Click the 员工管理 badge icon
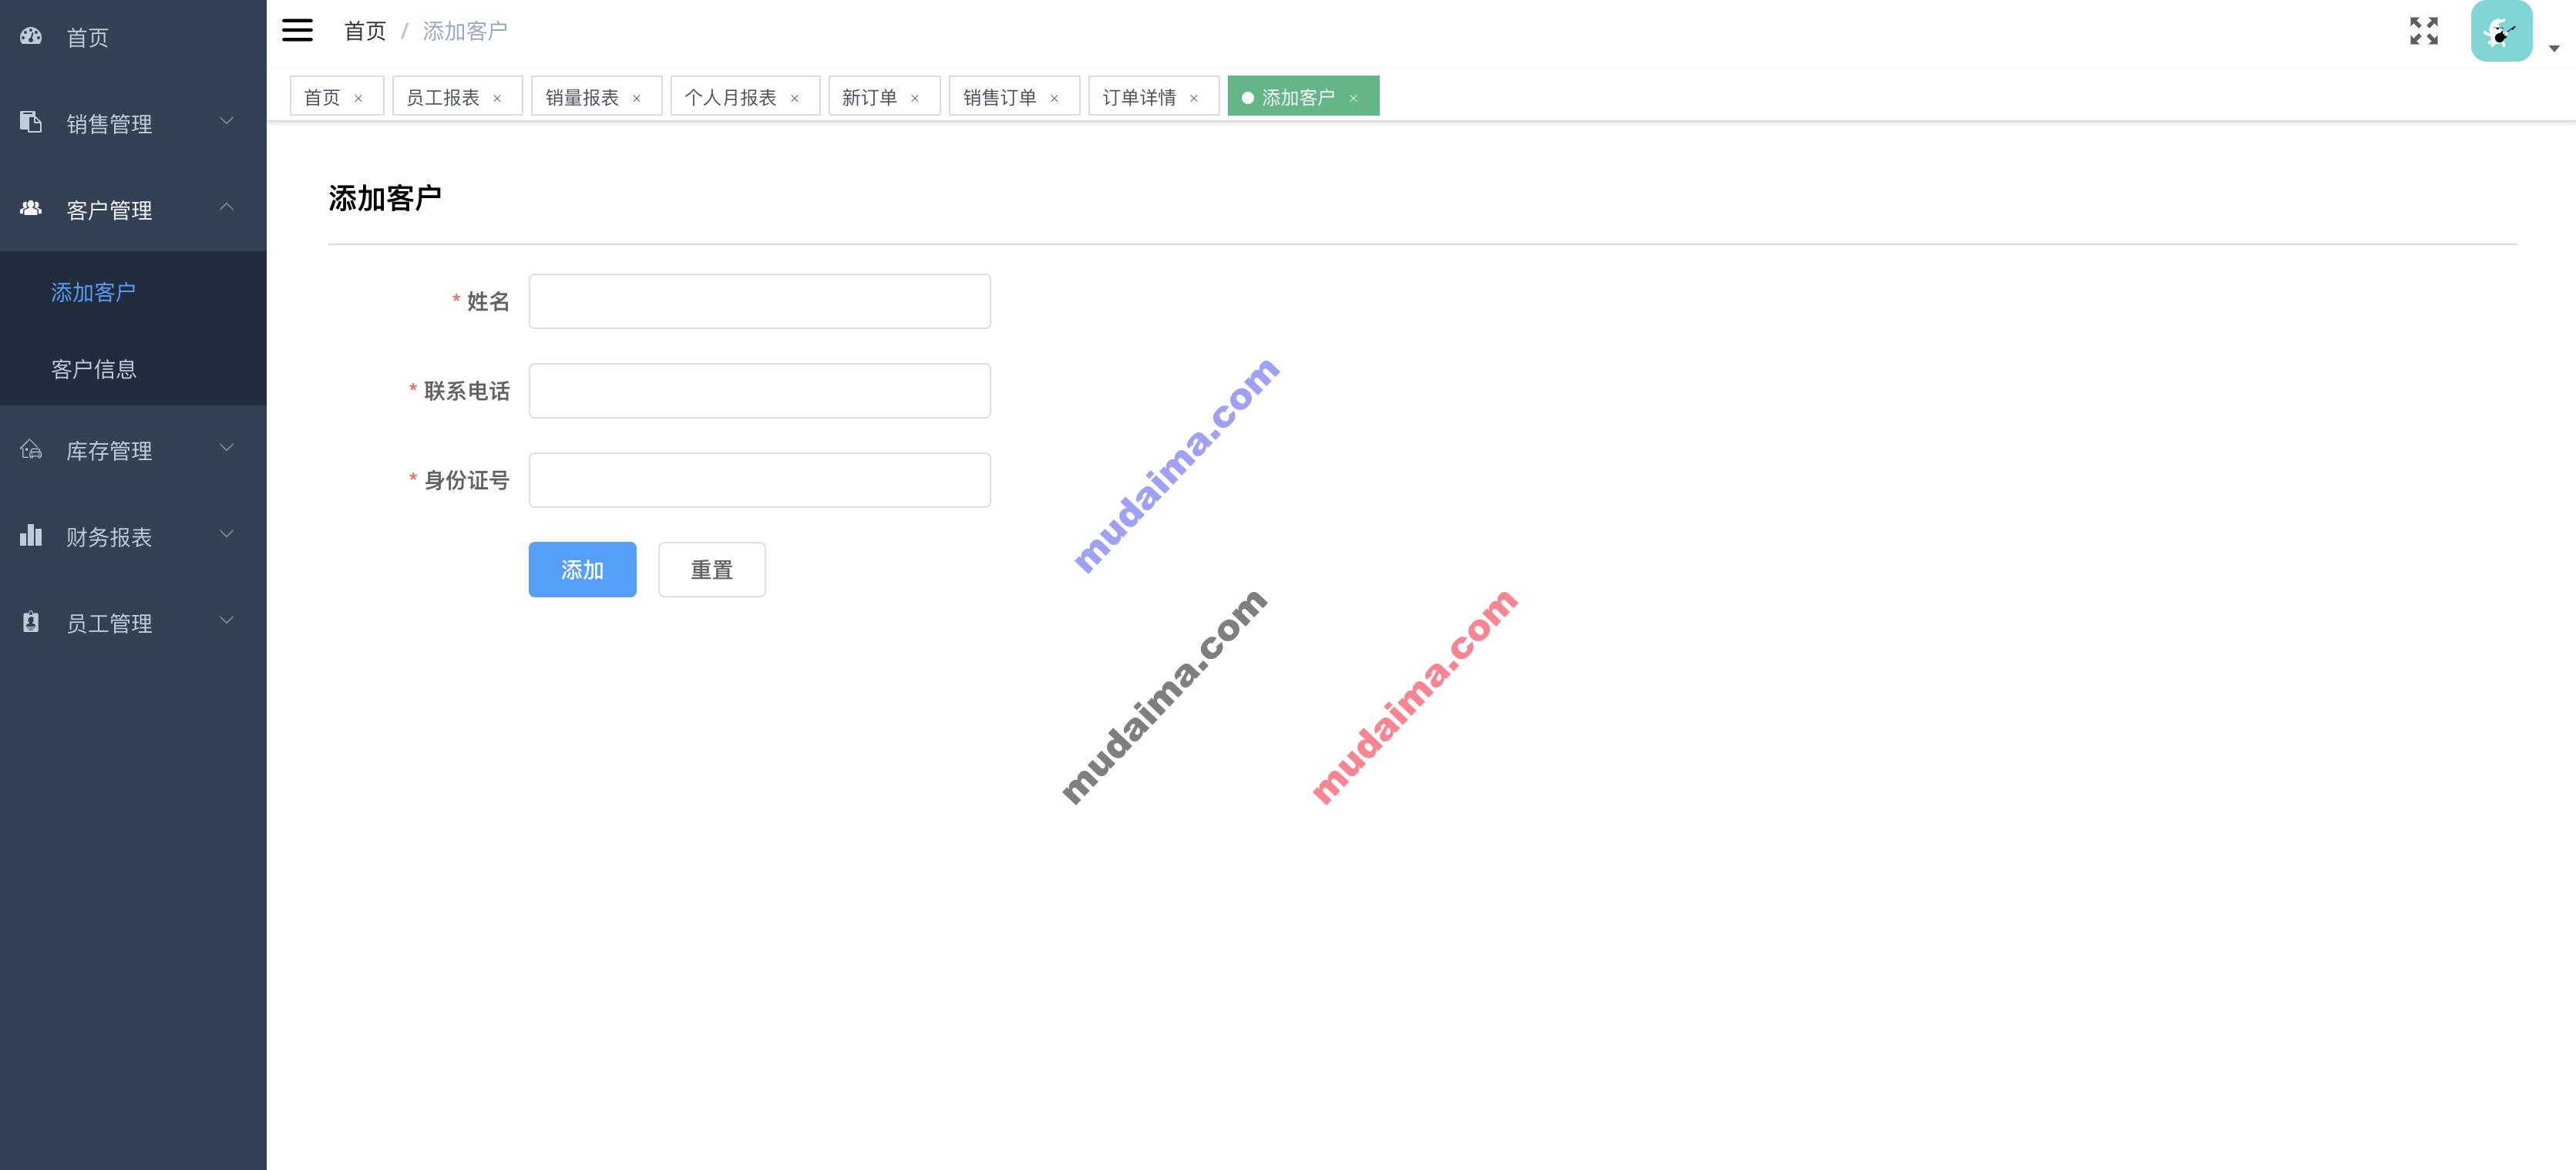The height and width of the screenshot is (1170, 2576). [x=31, y=622]
